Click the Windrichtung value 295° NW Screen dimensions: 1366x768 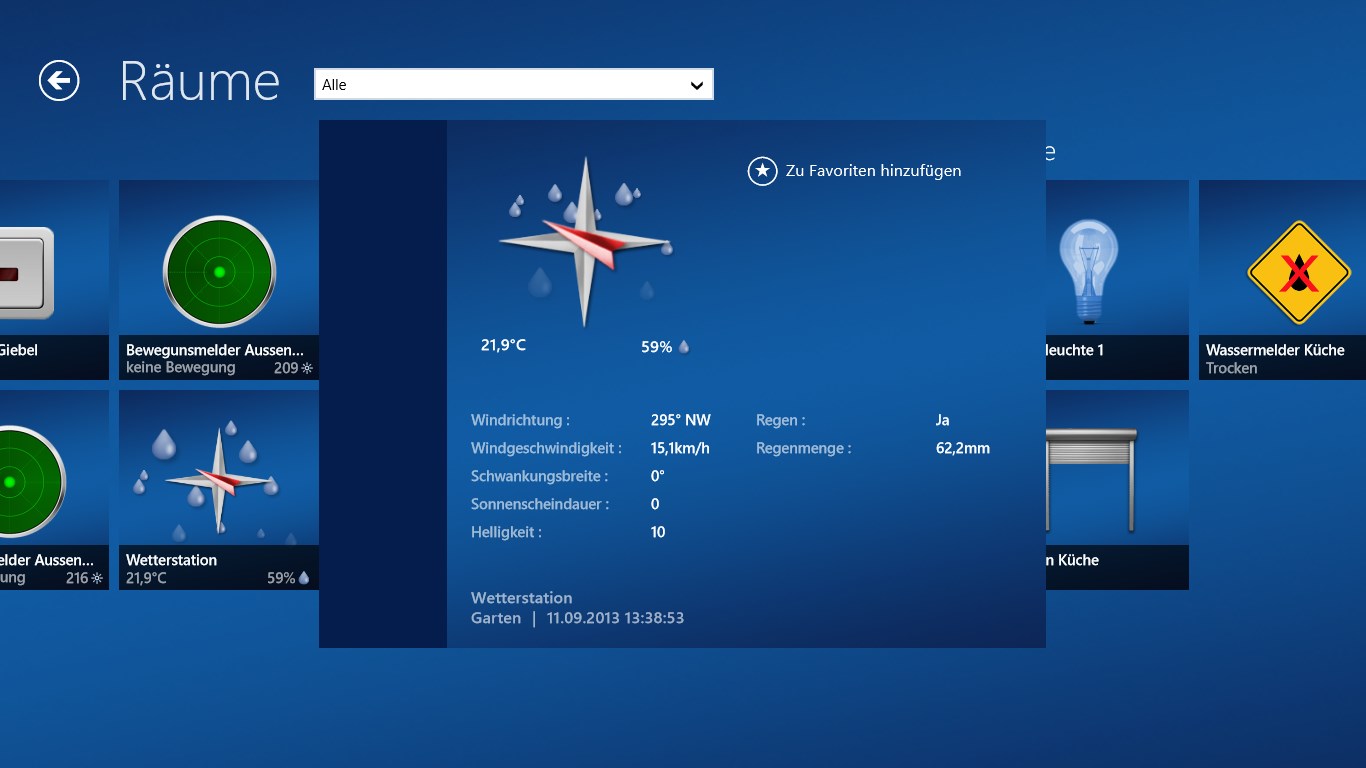click(680, 421)
